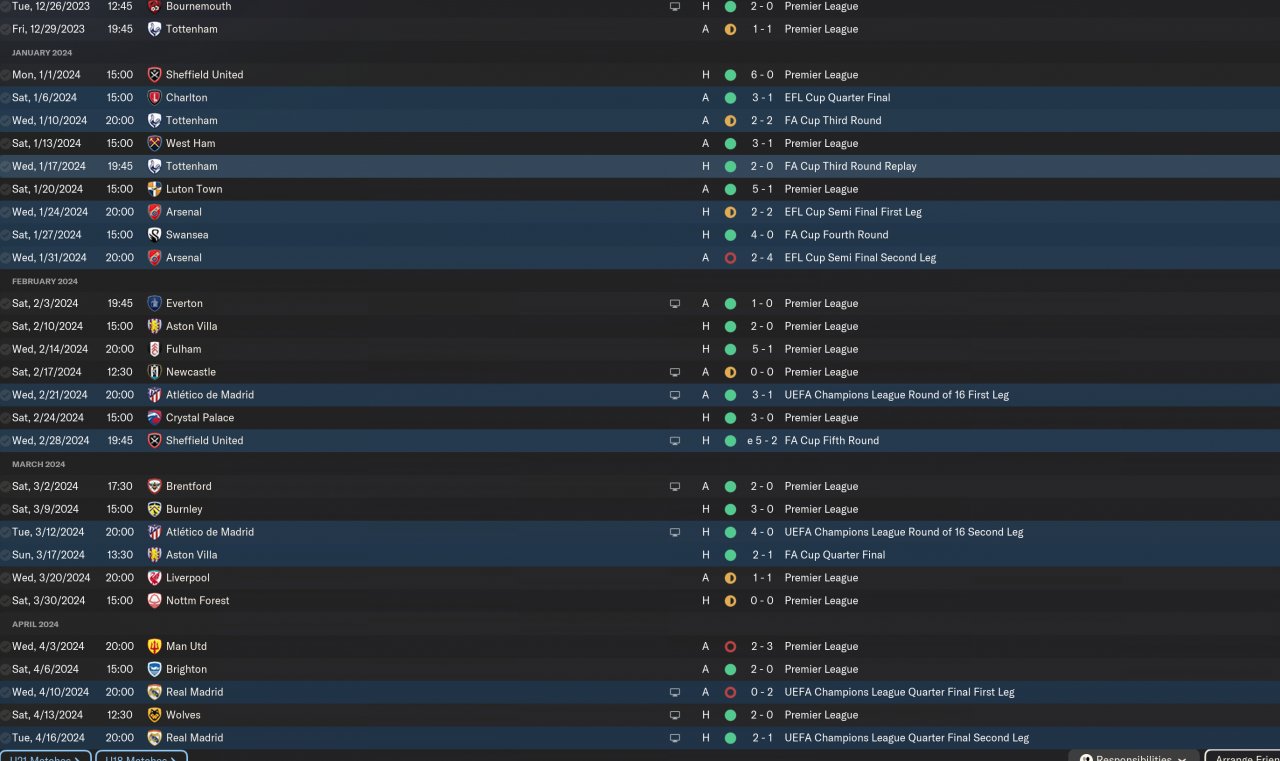Click the Swansea club badge icon
1280x761 pixels.
coord(154,235)
